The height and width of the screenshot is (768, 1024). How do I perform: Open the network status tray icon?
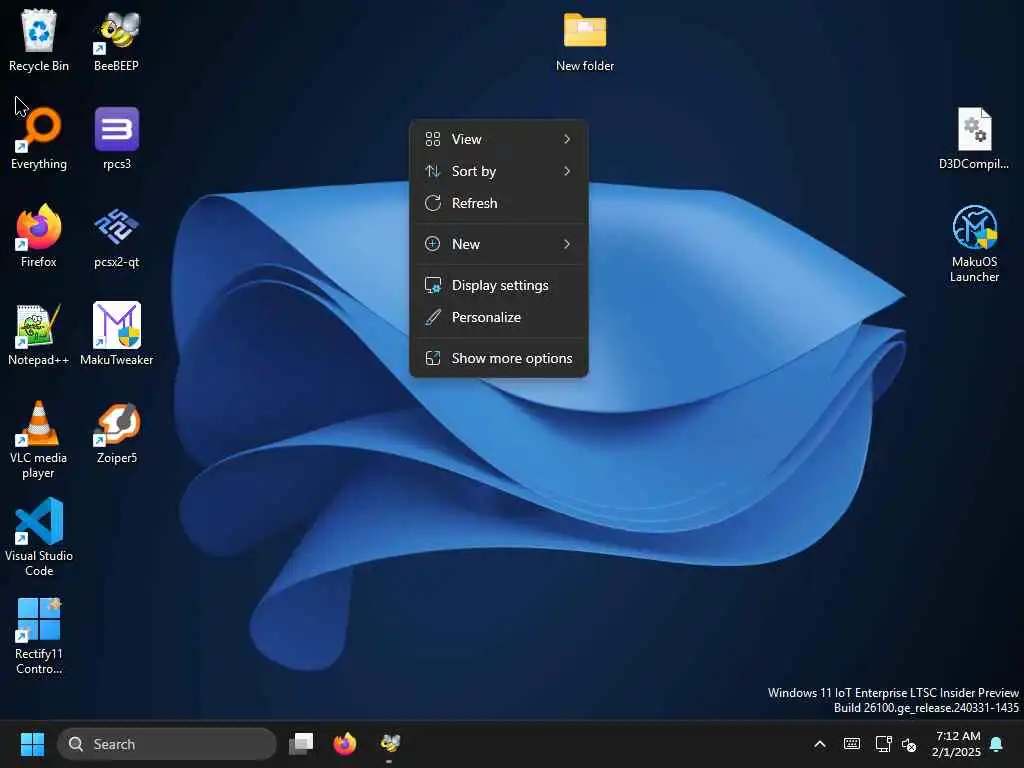[x=884, y=744]
